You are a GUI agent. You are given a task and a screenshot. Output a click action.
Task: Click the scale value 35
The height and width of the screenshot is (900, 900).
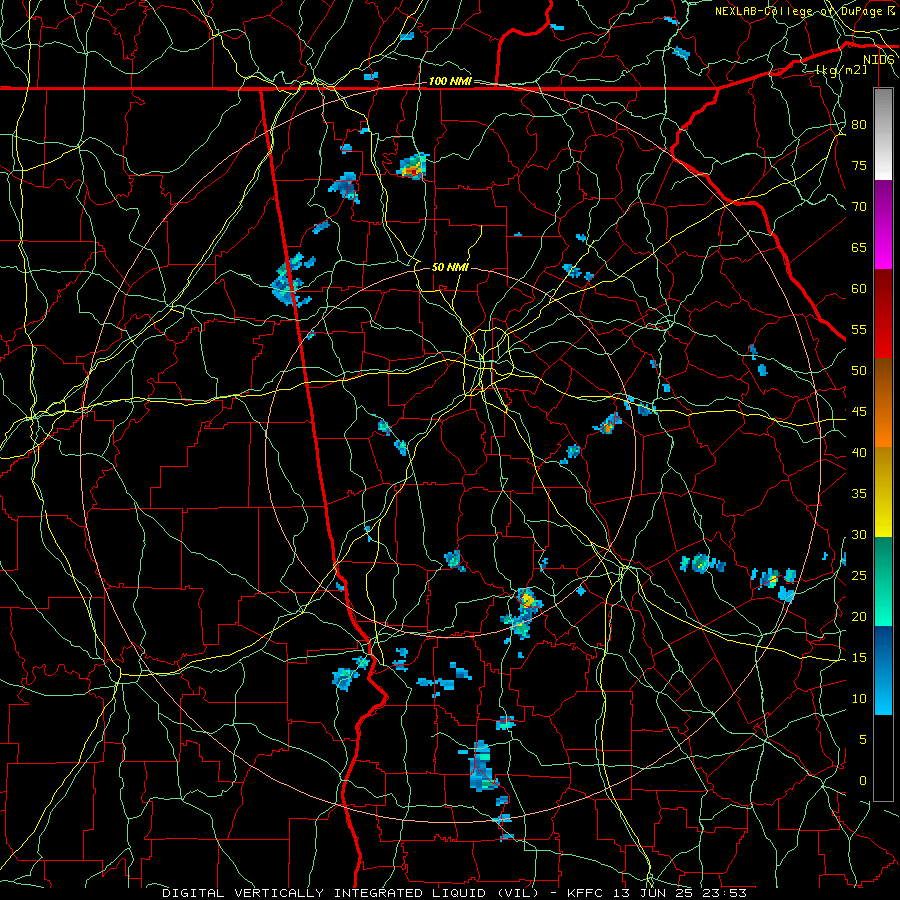coord(859,494)
